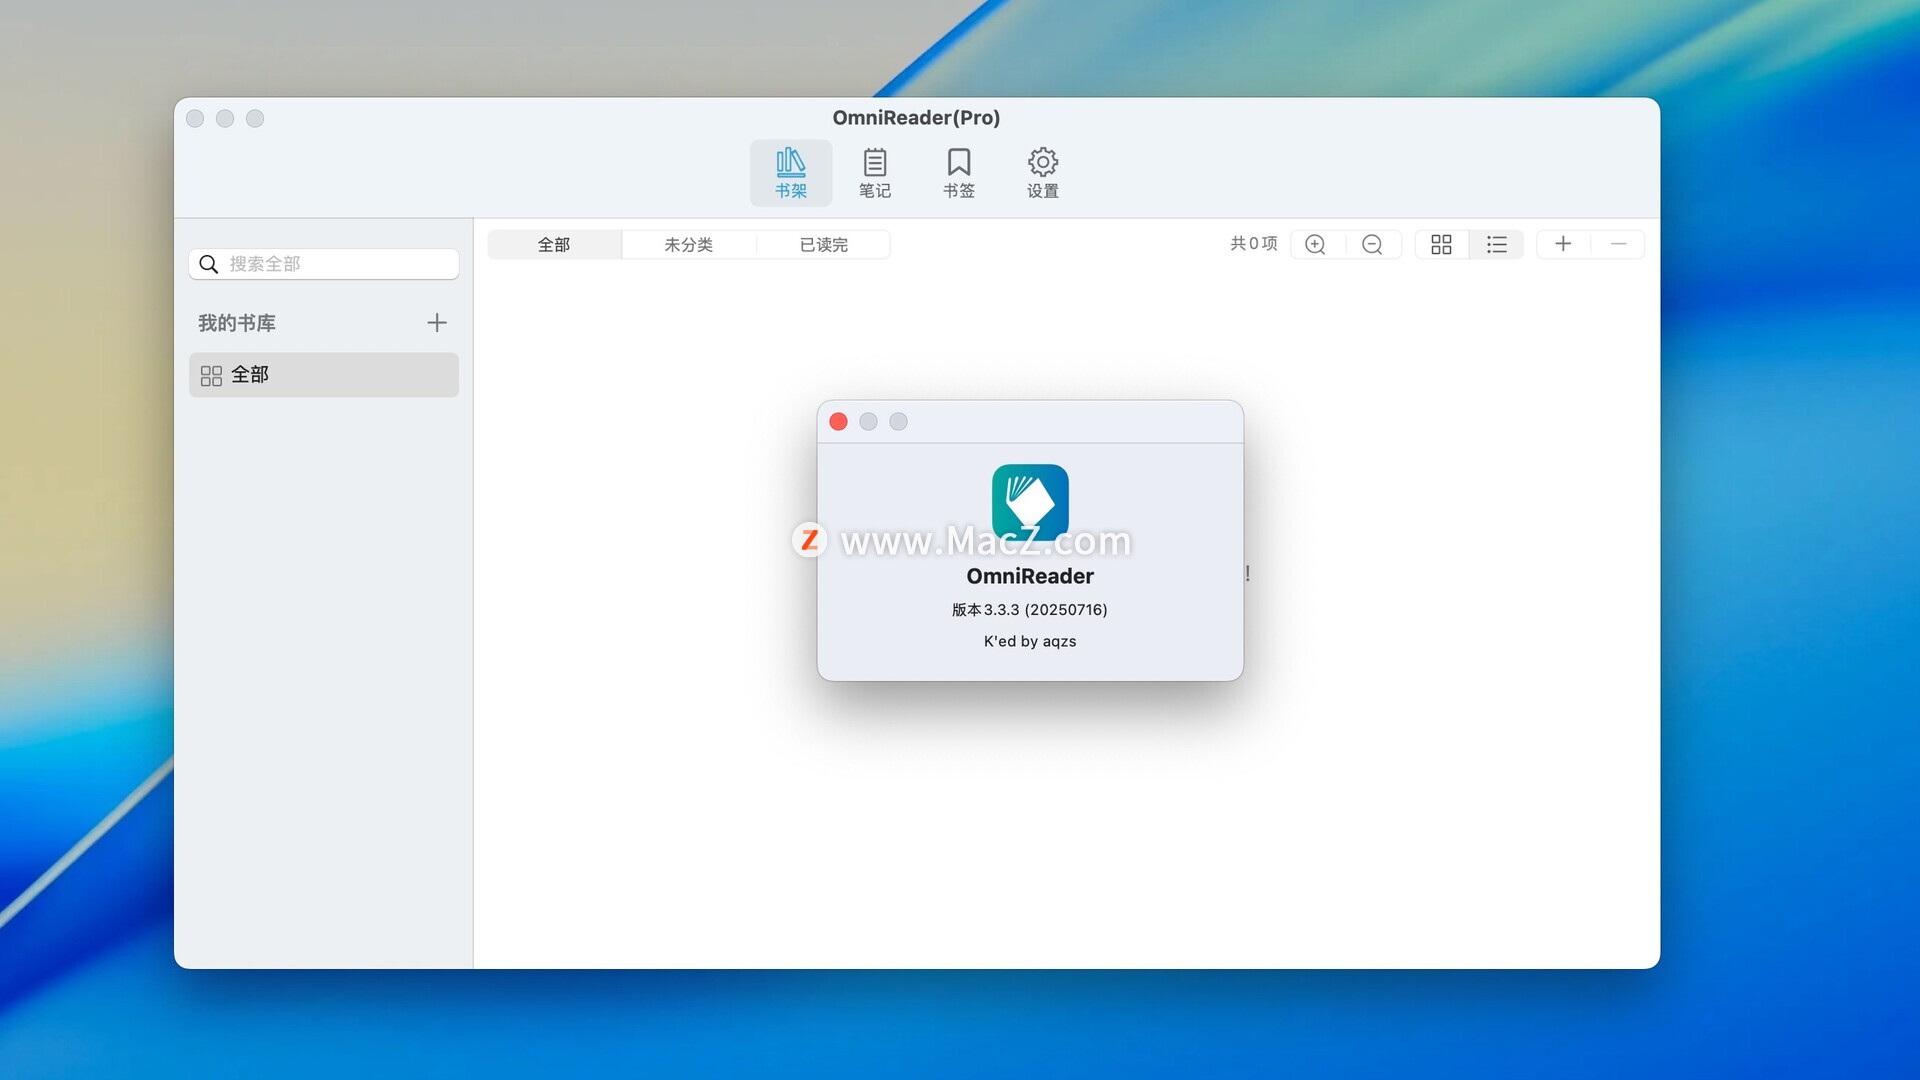Open the 书签 bookmarks tab

pyautogui.click(x=958, y=173)
